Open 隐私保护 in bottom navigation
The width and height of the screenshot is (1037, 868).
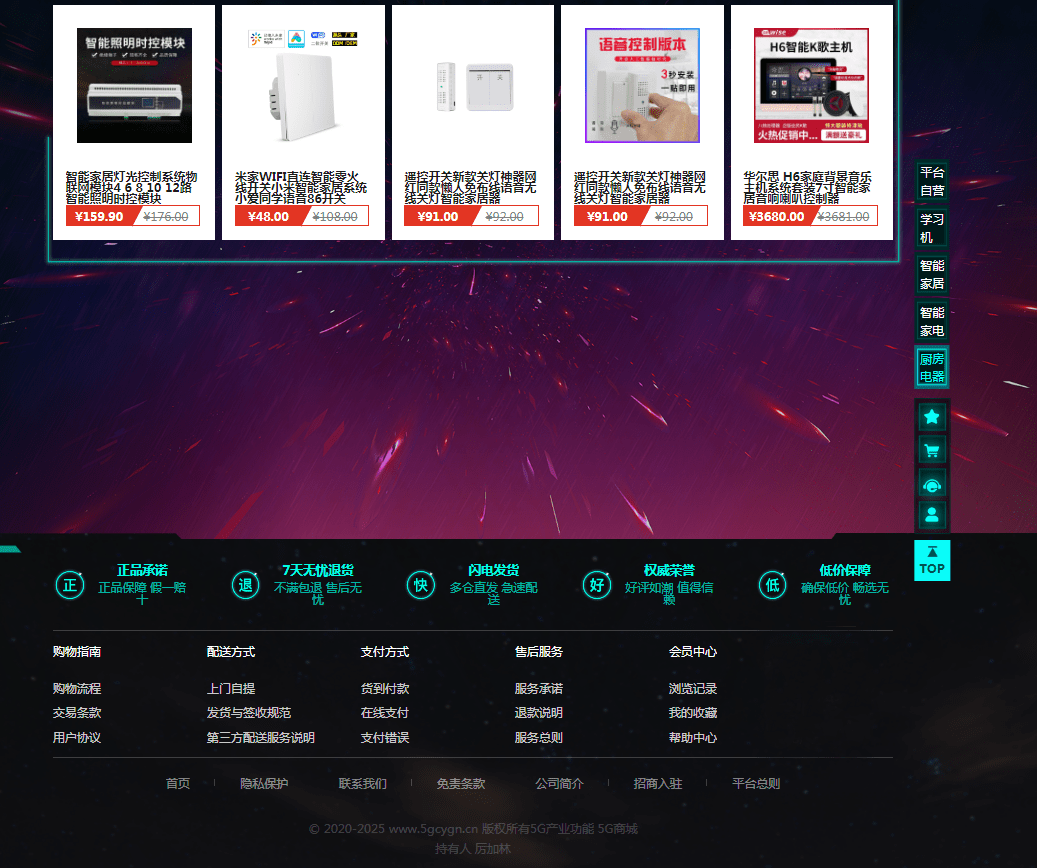tap(265, 783)
